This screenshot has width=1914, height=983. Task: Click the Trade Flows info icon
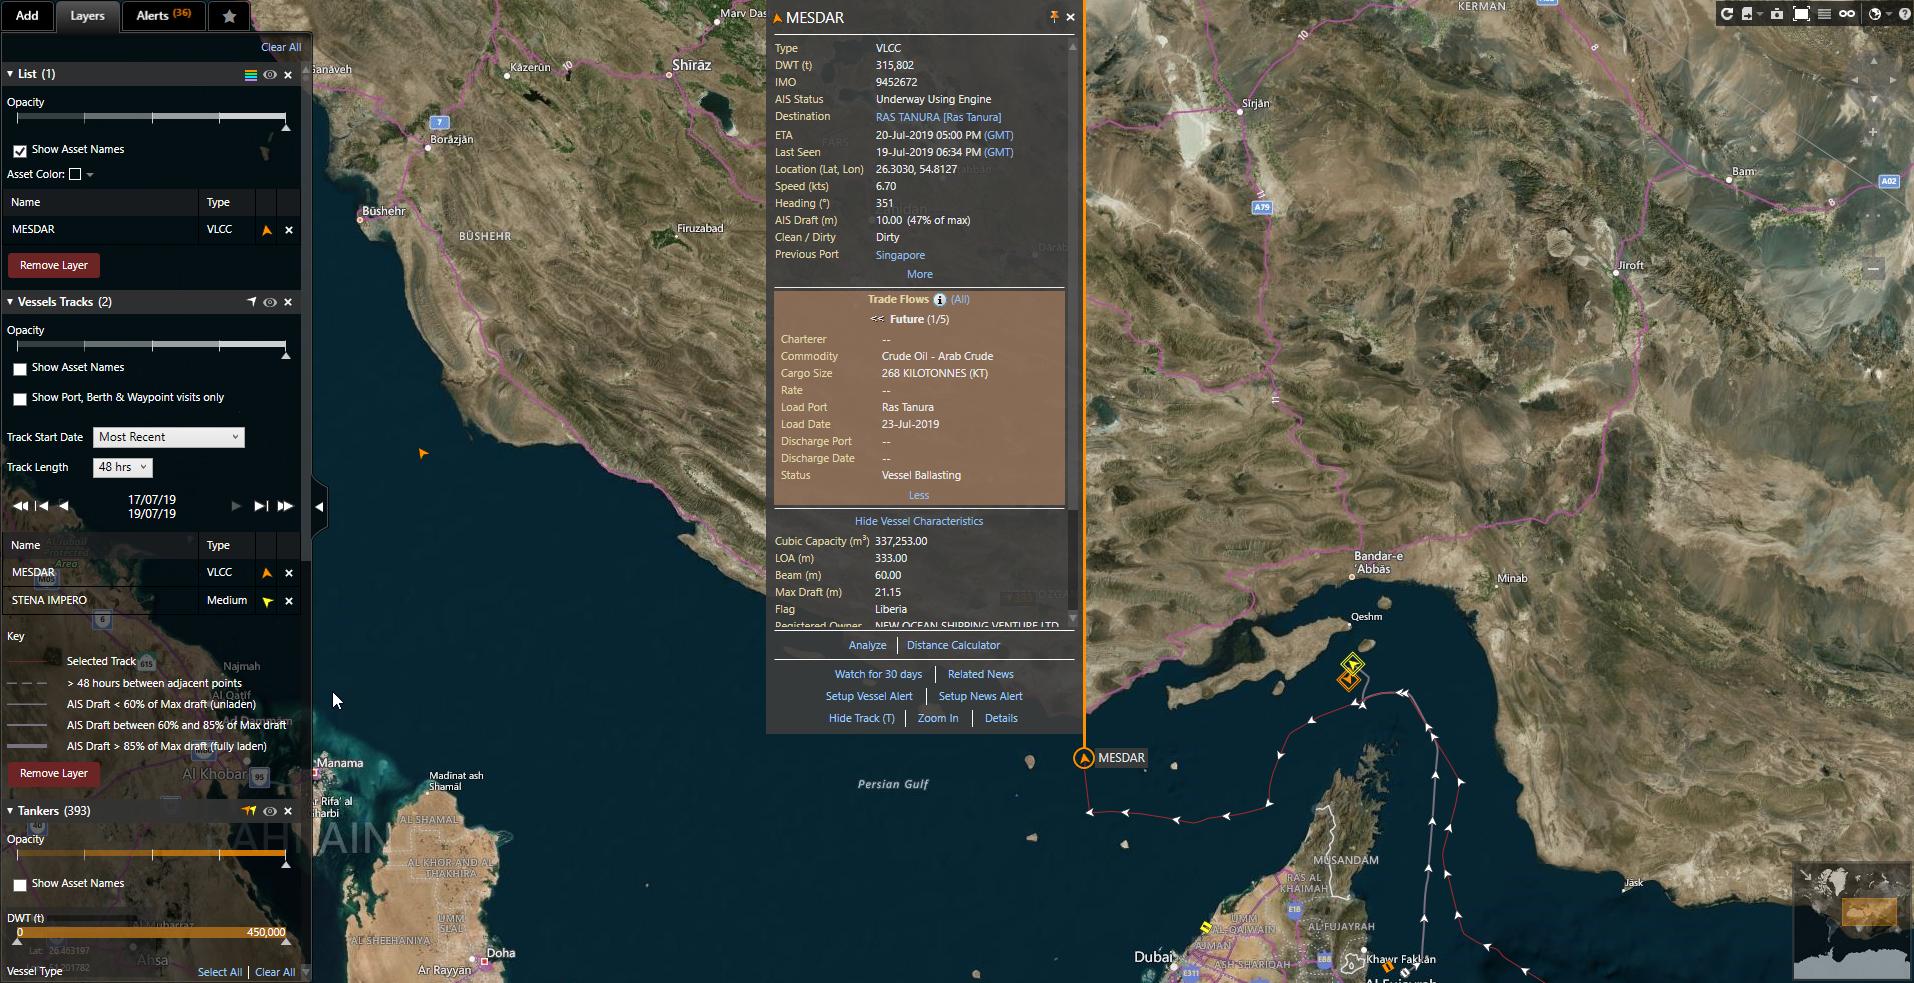coord(939,300)
